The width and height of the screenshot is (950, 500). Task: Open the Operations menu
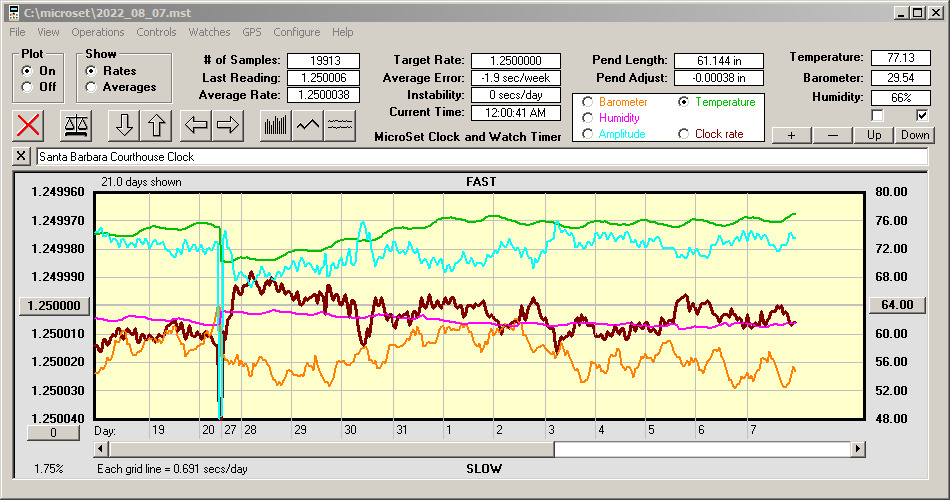click(98, 32)
